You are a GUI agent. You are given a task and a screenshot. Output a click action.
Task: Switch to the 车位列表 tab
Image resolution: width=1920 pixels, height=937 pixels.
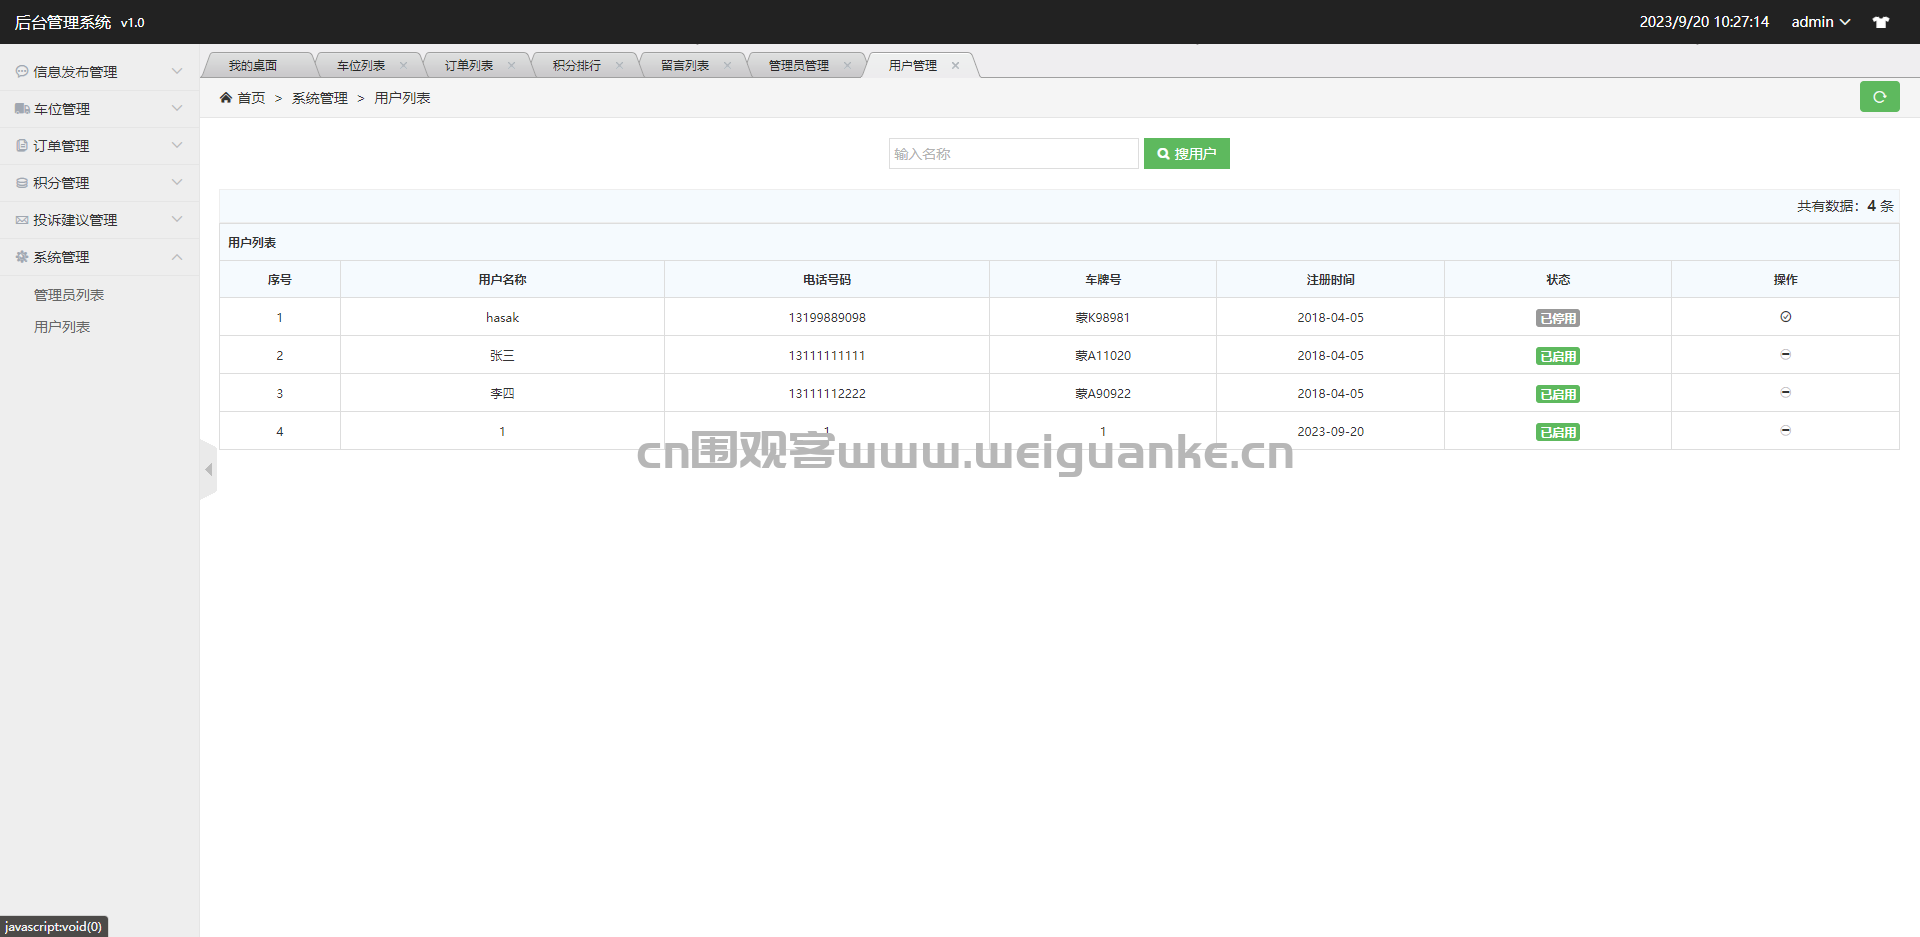(x=361, y=65)
